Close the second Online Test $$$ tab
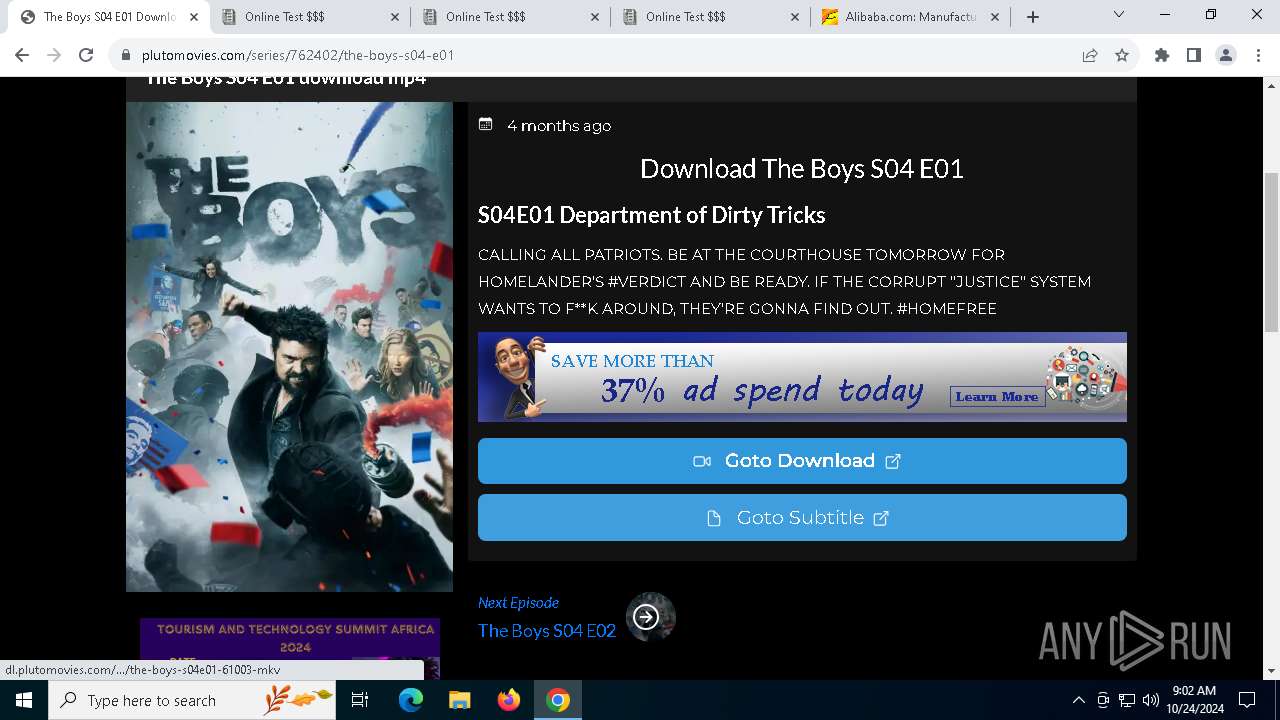The image size is (1280, 720). [594, 17]
